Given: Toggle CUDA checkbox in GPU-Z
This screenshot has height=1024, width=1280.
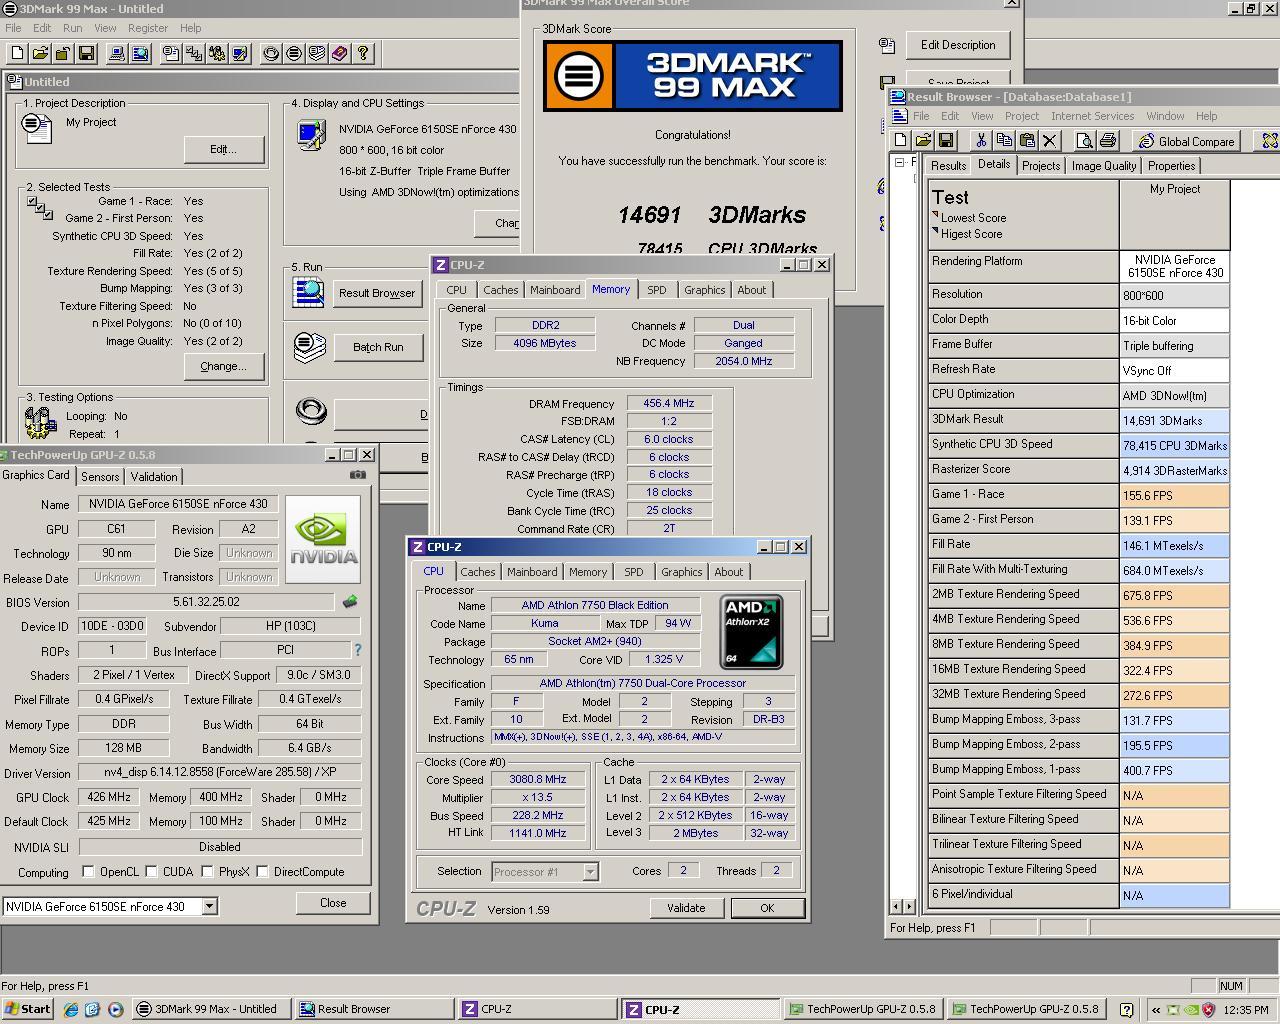Looking at the screenshot, I should (x=151, y=871).
